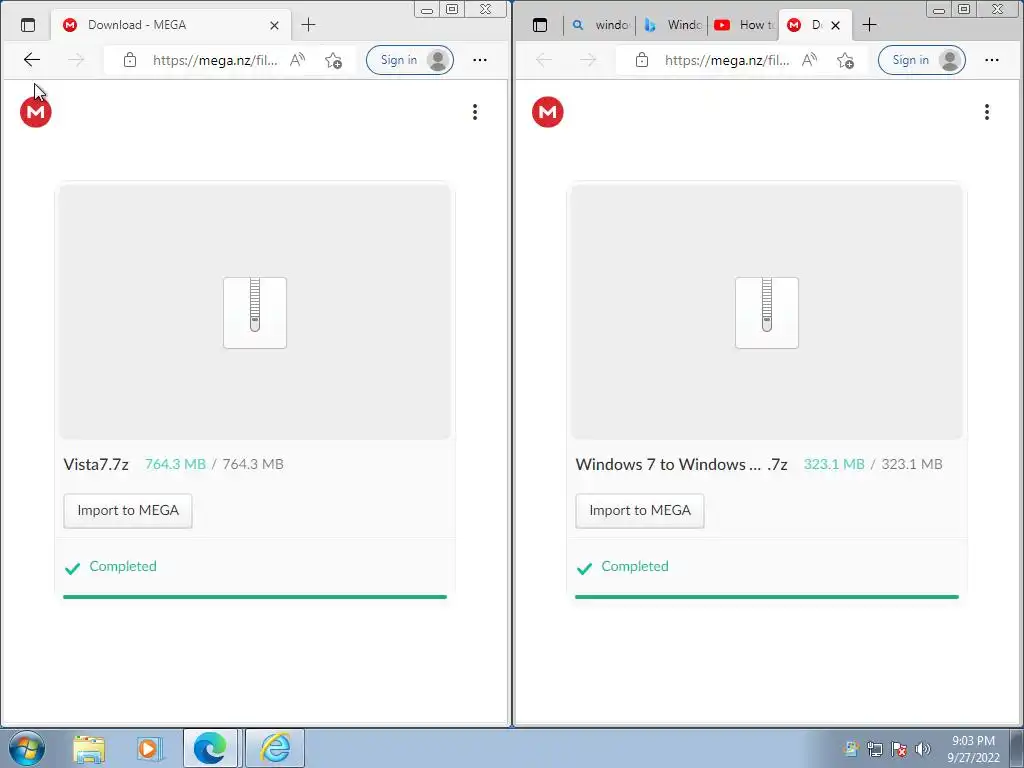Click the address bar in left browser
This screenshot has height=768, width=1024.
pyautogui.click(x=215, y=60)
